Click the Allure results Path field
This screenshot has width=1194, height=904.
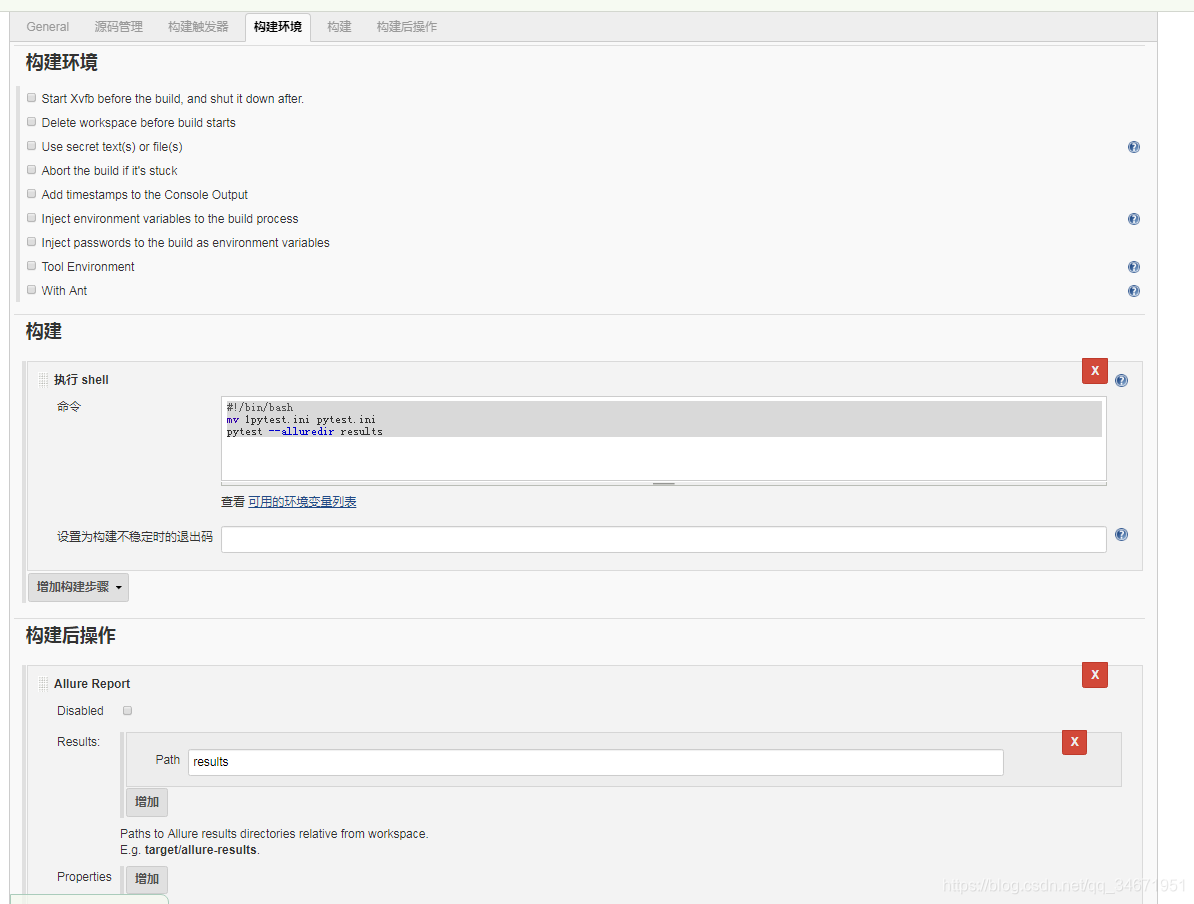pos(595,762)
